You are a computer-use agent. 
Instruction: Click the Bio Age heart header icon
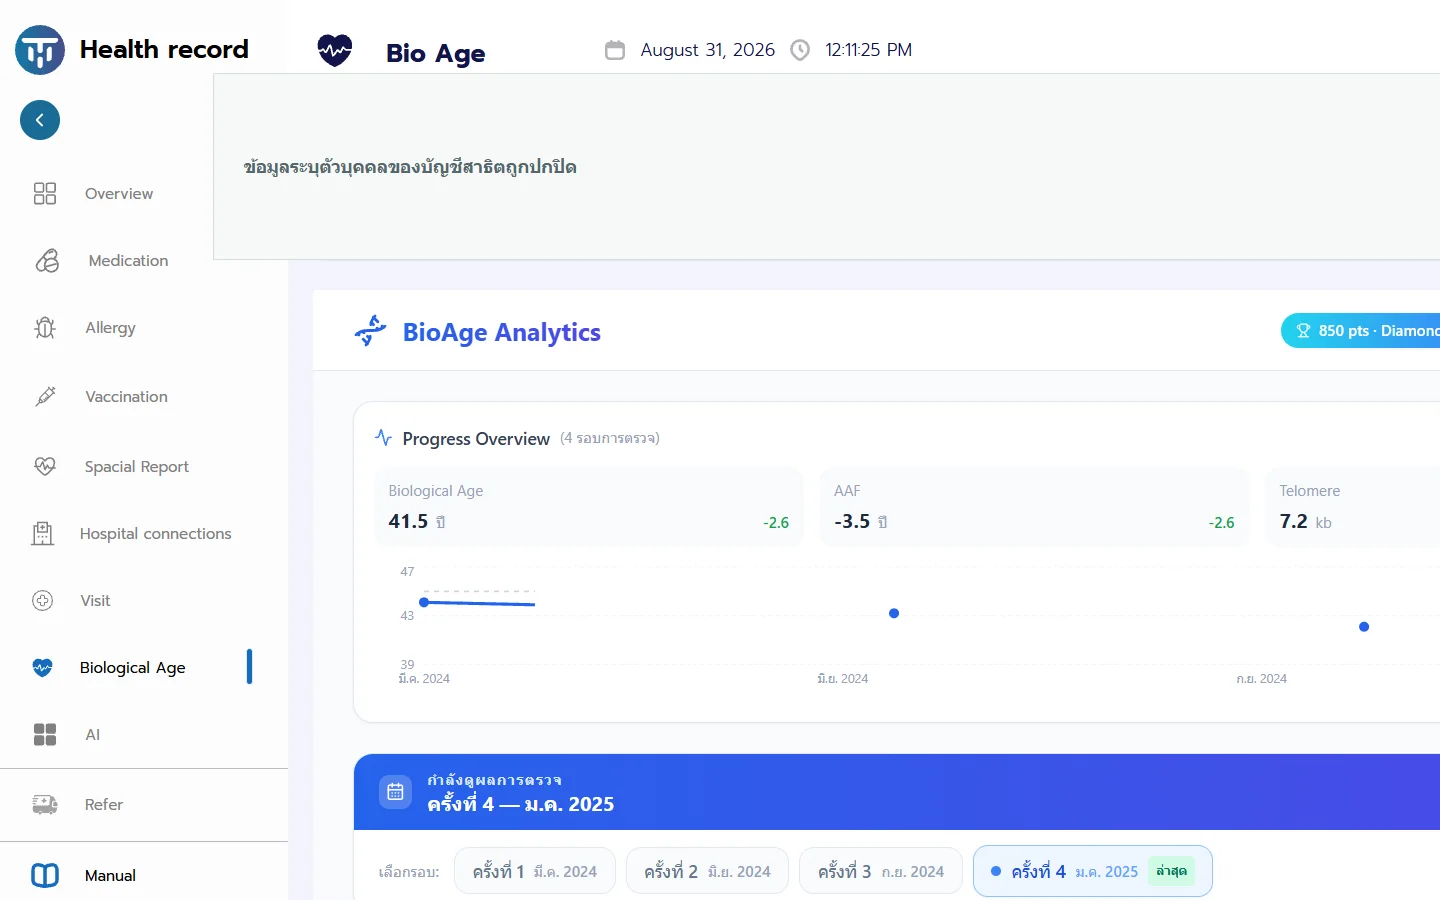(335, 50)
